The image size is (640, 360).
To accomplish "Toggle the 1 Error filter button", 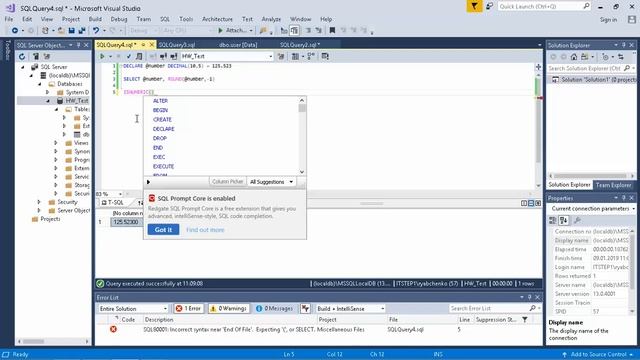I will (x=188, y=309).
